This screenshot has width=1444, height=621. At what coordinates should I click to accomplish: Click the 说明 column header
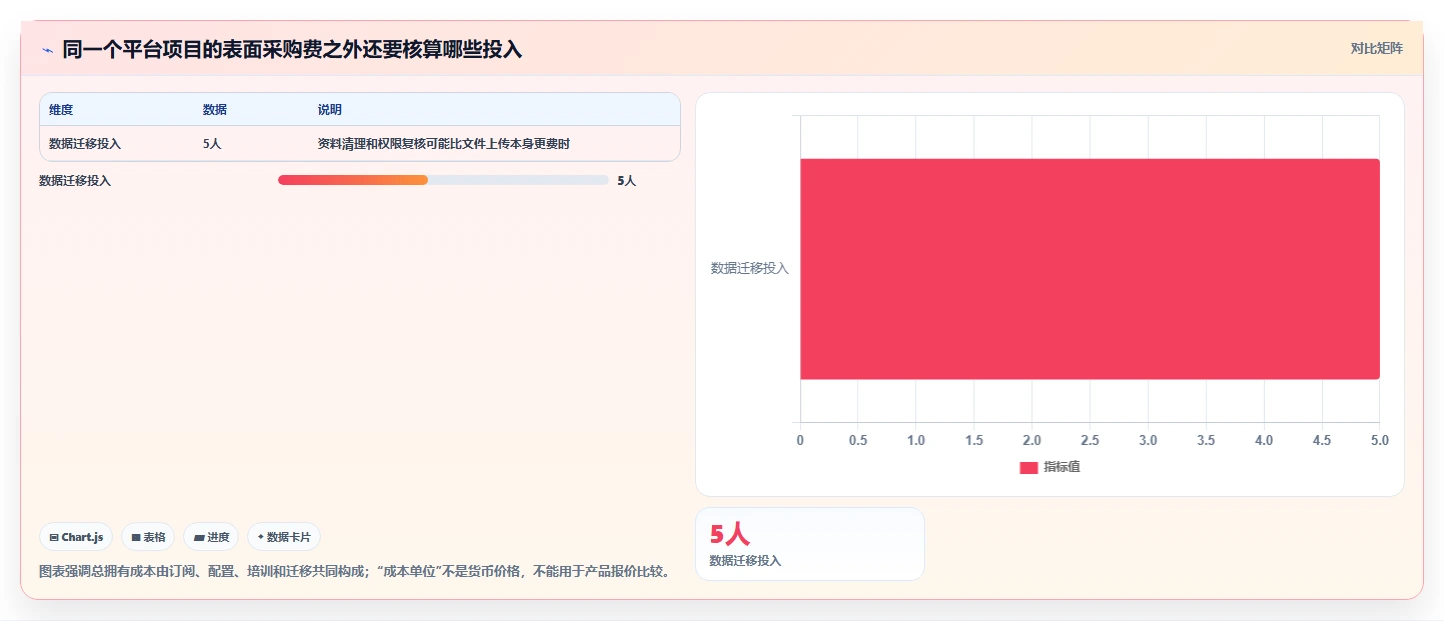click(330, 110)
